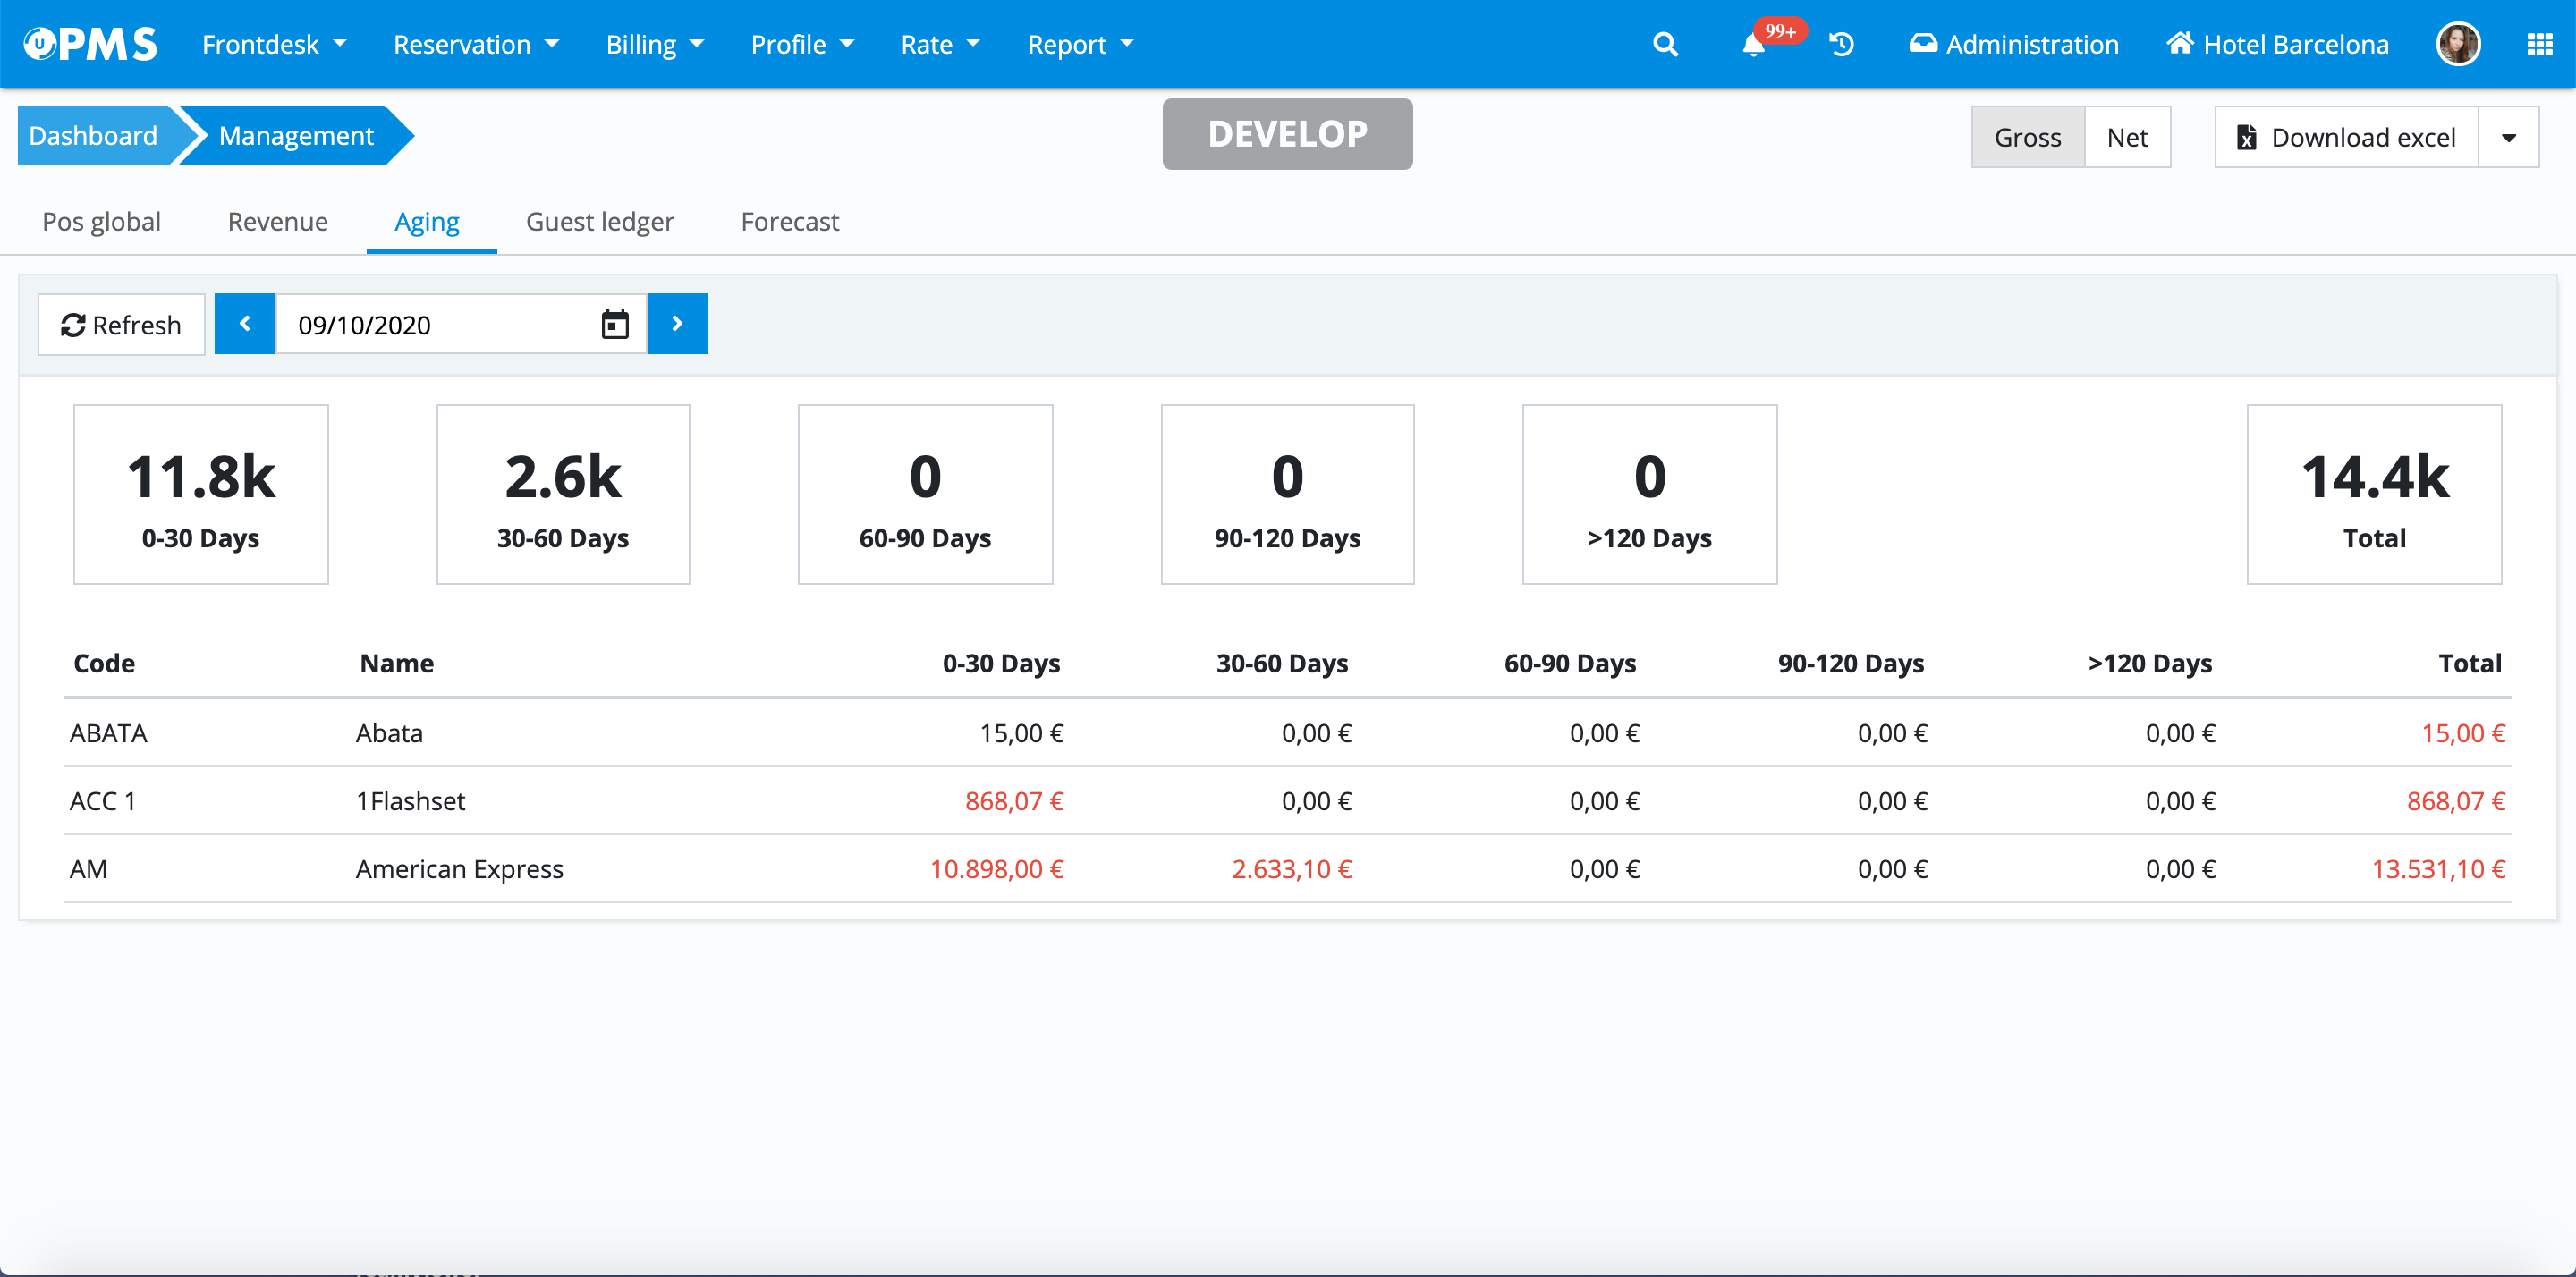Expand the Download excel dropdown arrow
Screen dimensions: 2576x1277
click(x=2508, y=138)
